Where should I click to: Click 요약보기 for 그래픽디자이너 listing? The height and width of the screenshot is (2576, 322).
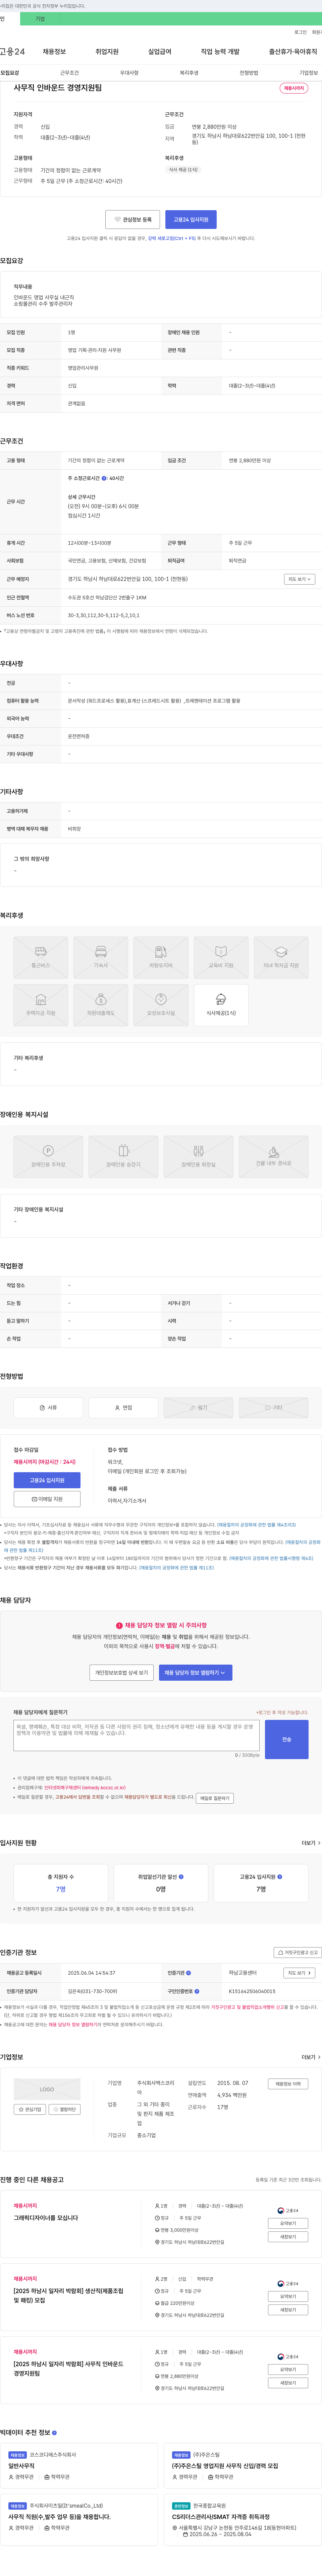coord(288,2223)
